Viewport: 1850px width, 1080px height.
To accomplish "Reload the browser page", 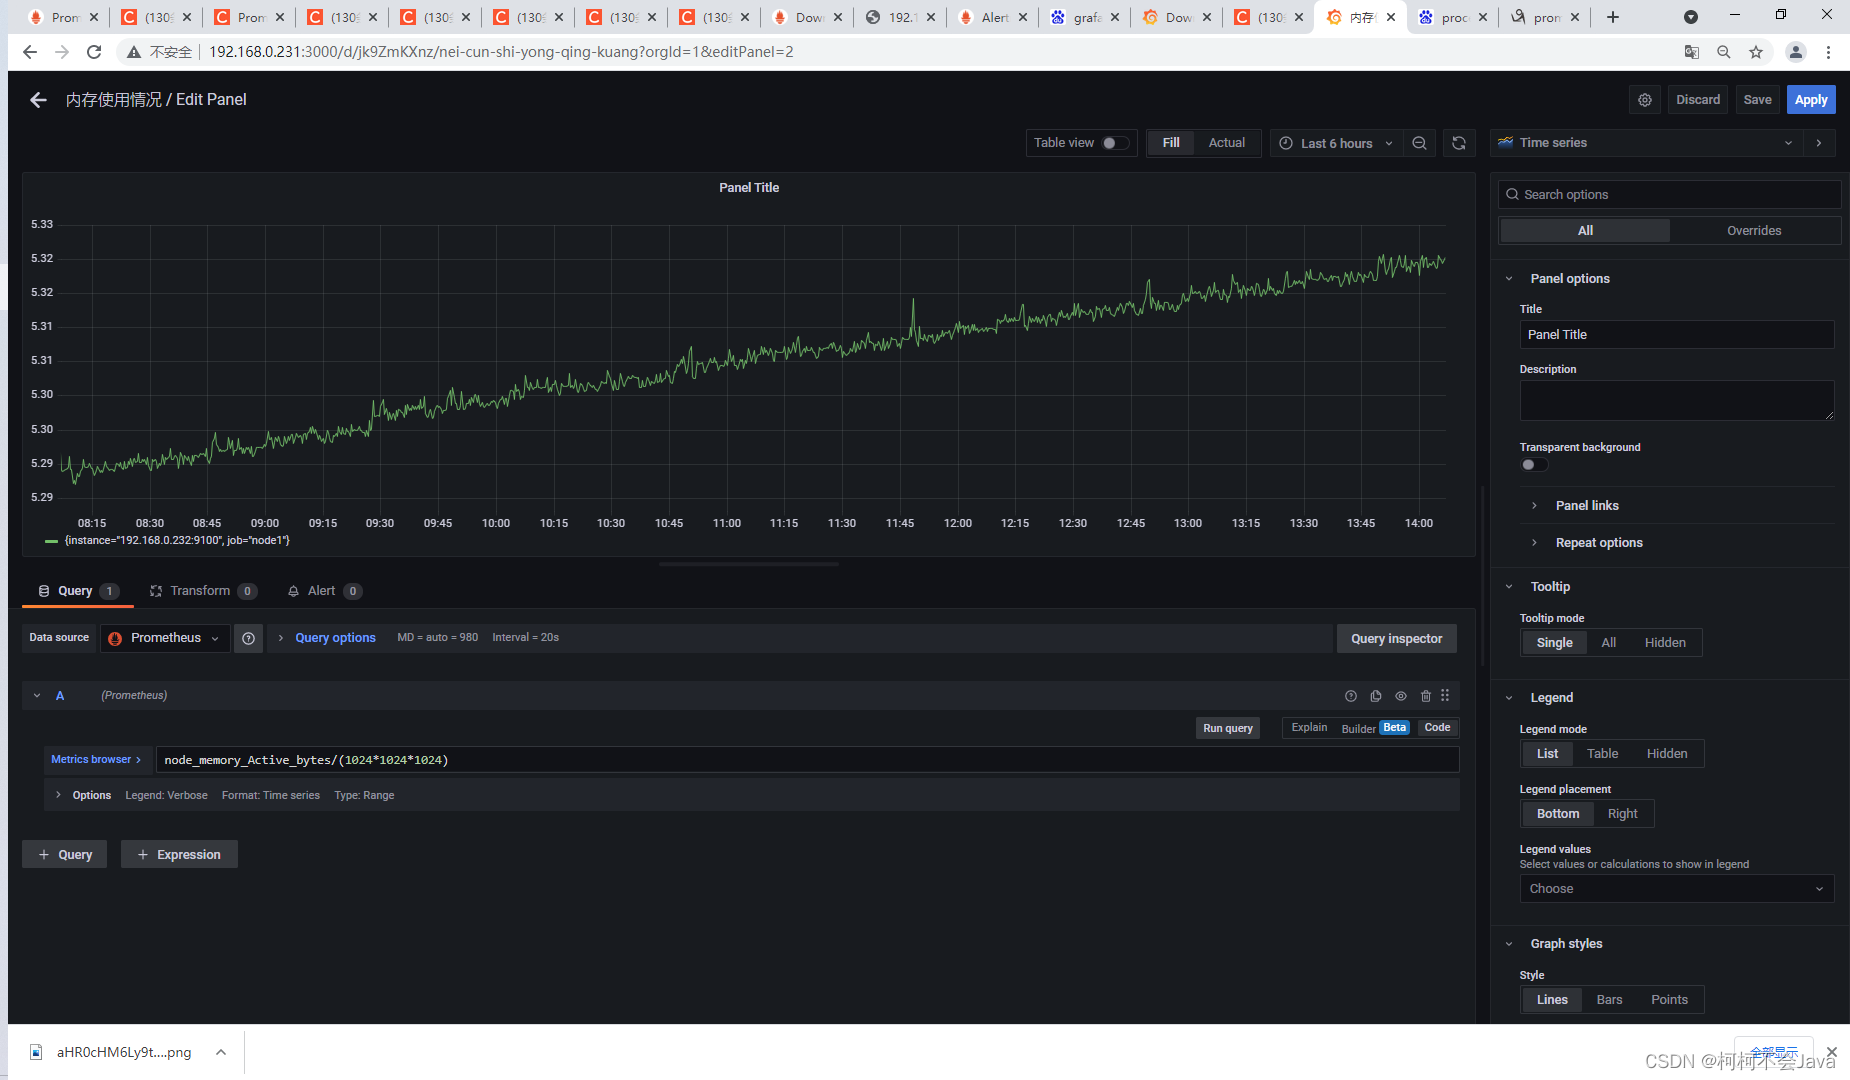I will click(94, 52).
